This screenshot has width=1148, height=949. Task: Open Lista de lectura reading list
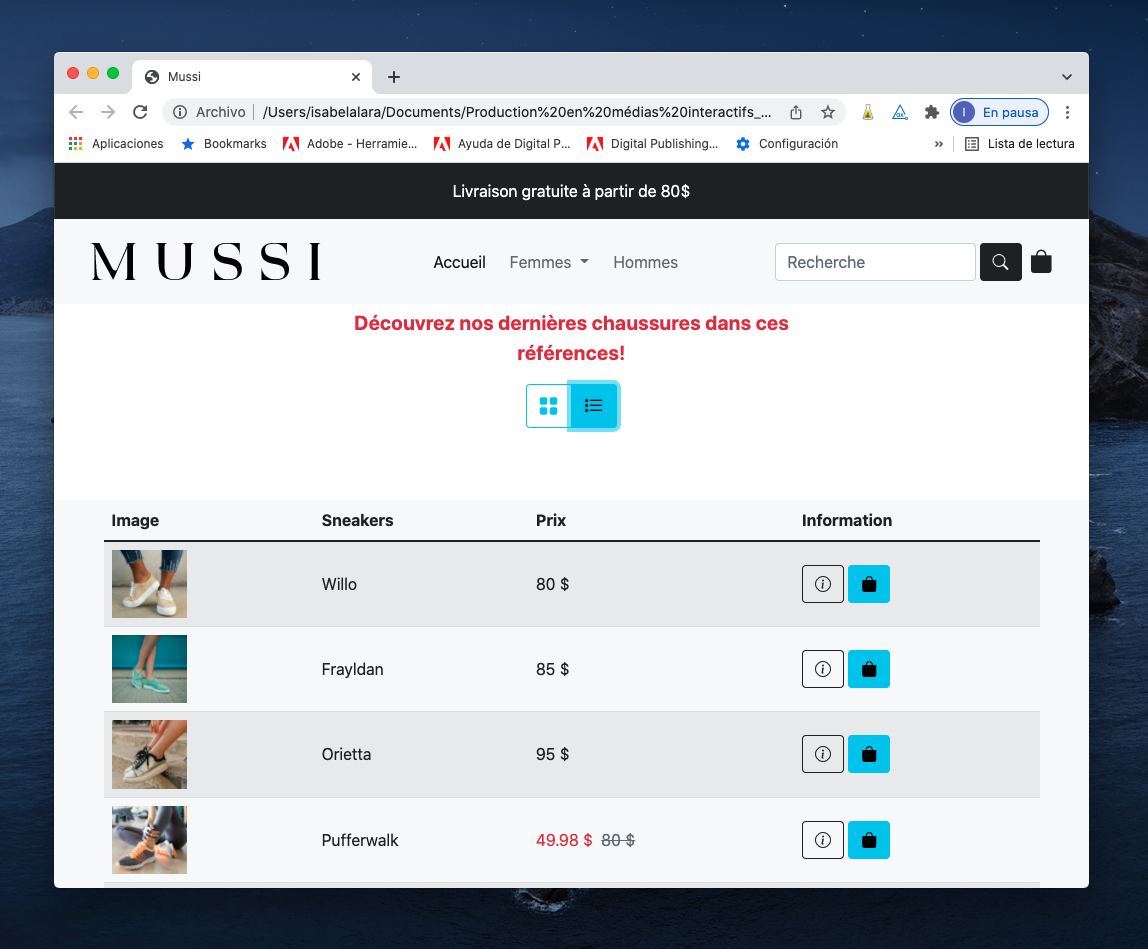coord(1019,144)
